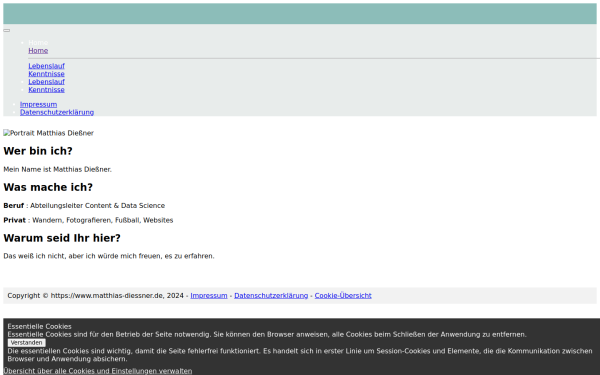Open 'Übersicht über alle Cookies und Einstellungen verwalten'
Image resolution: width=600 pixels, height=375 pixels.
click(x=98, y=371)
